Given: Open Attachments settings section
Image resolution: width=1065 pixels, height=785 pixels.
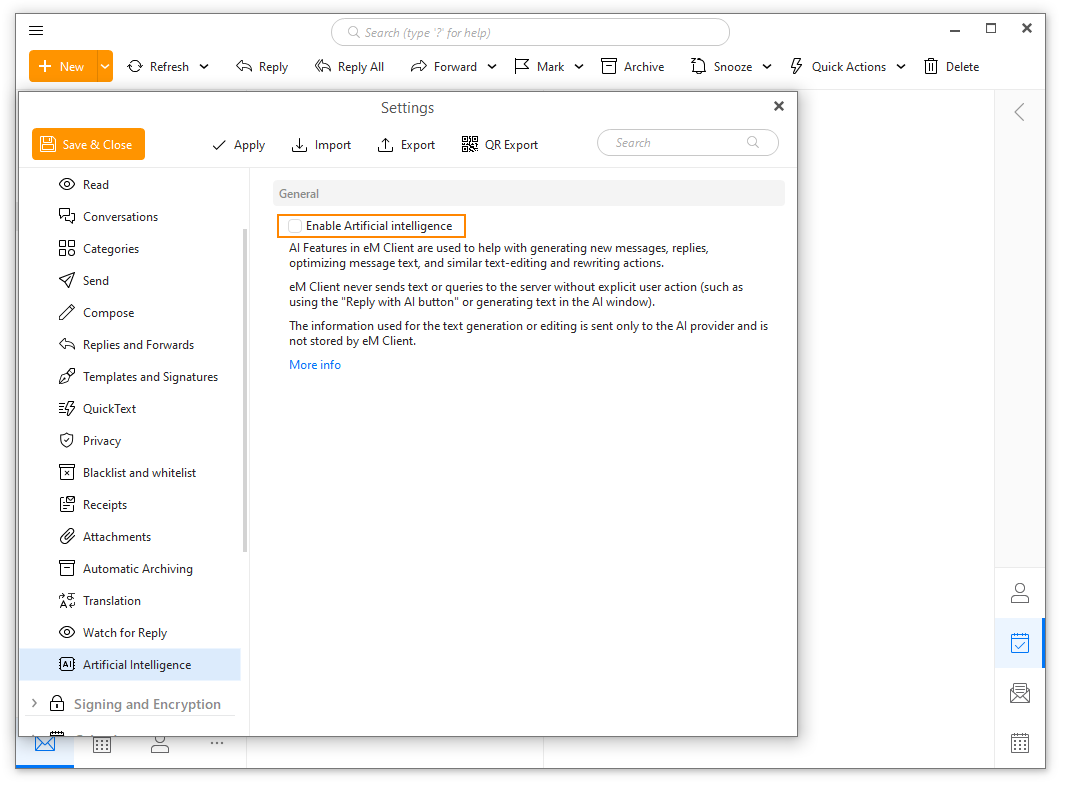Looking at the screenshot, I should click(x=130, y=536).
